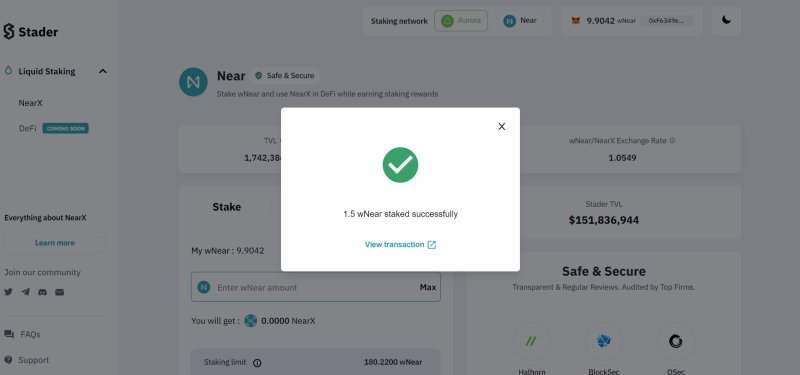
Task: Collapse the Liquid Staking section
Action: click(x=103, y=71)
